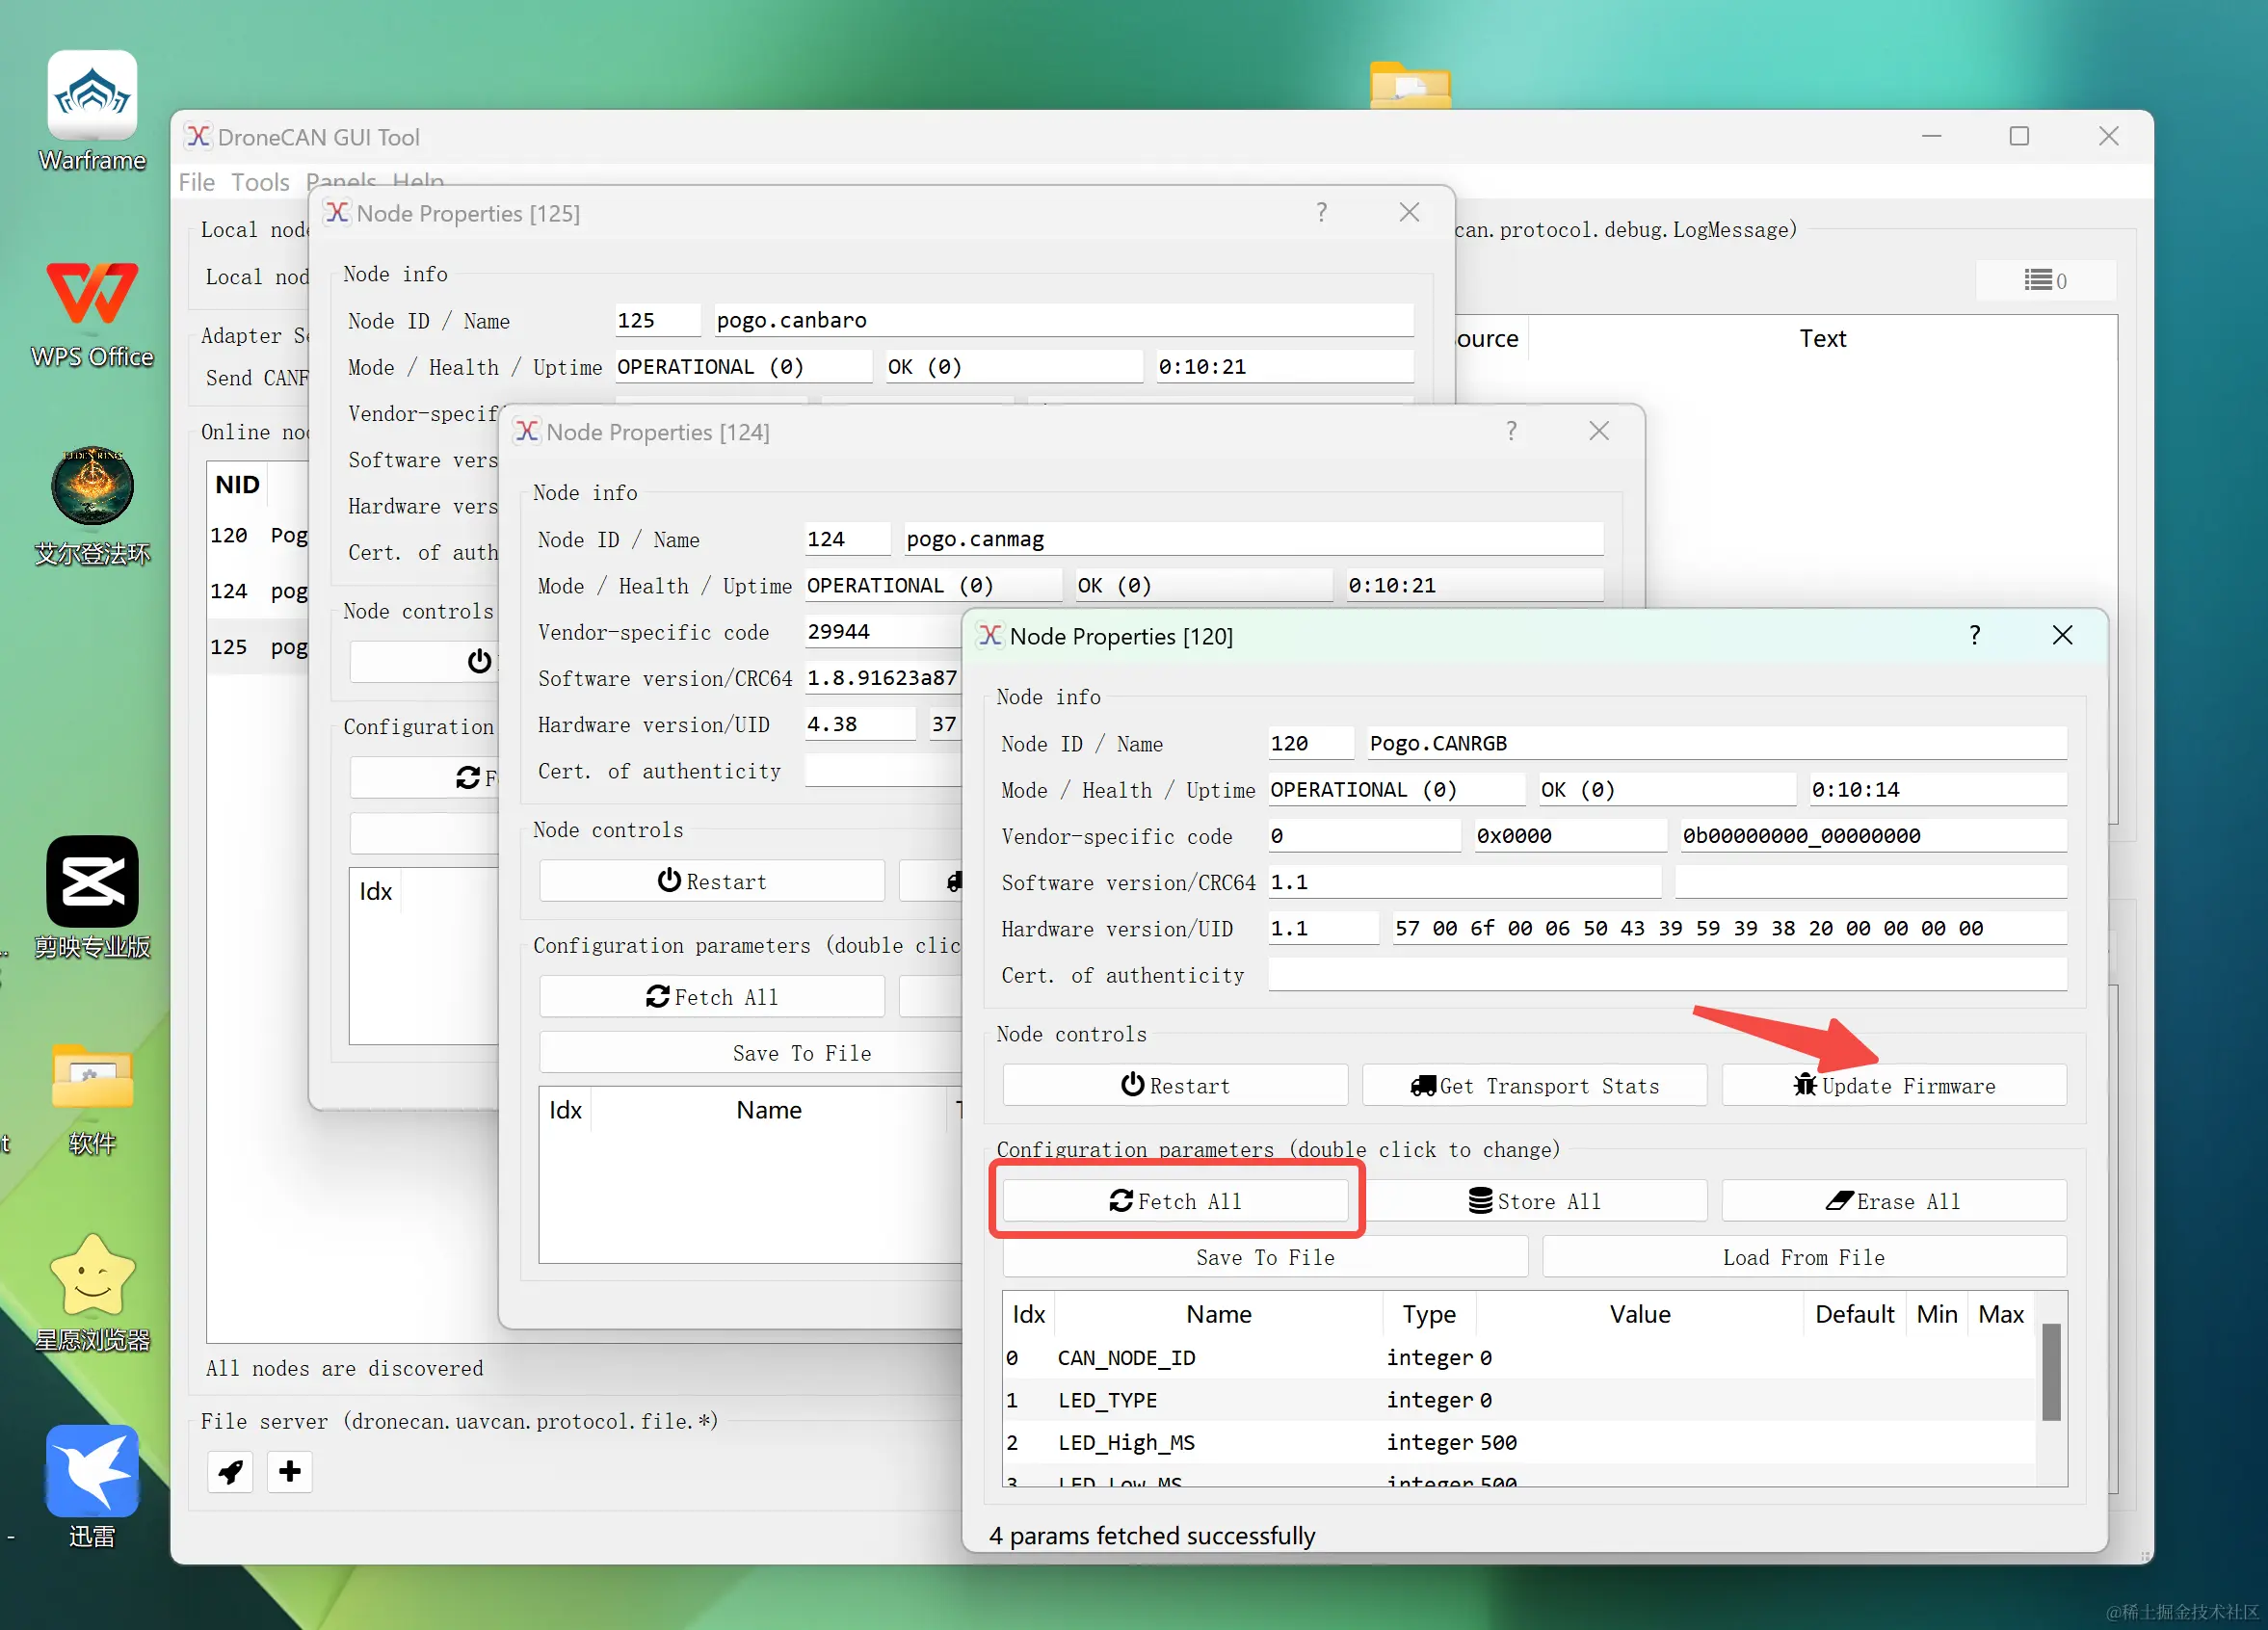Click Load From File button
This screenshot has height=1630, width=2268.
pyautogui.click(x=1803, y=1257)
